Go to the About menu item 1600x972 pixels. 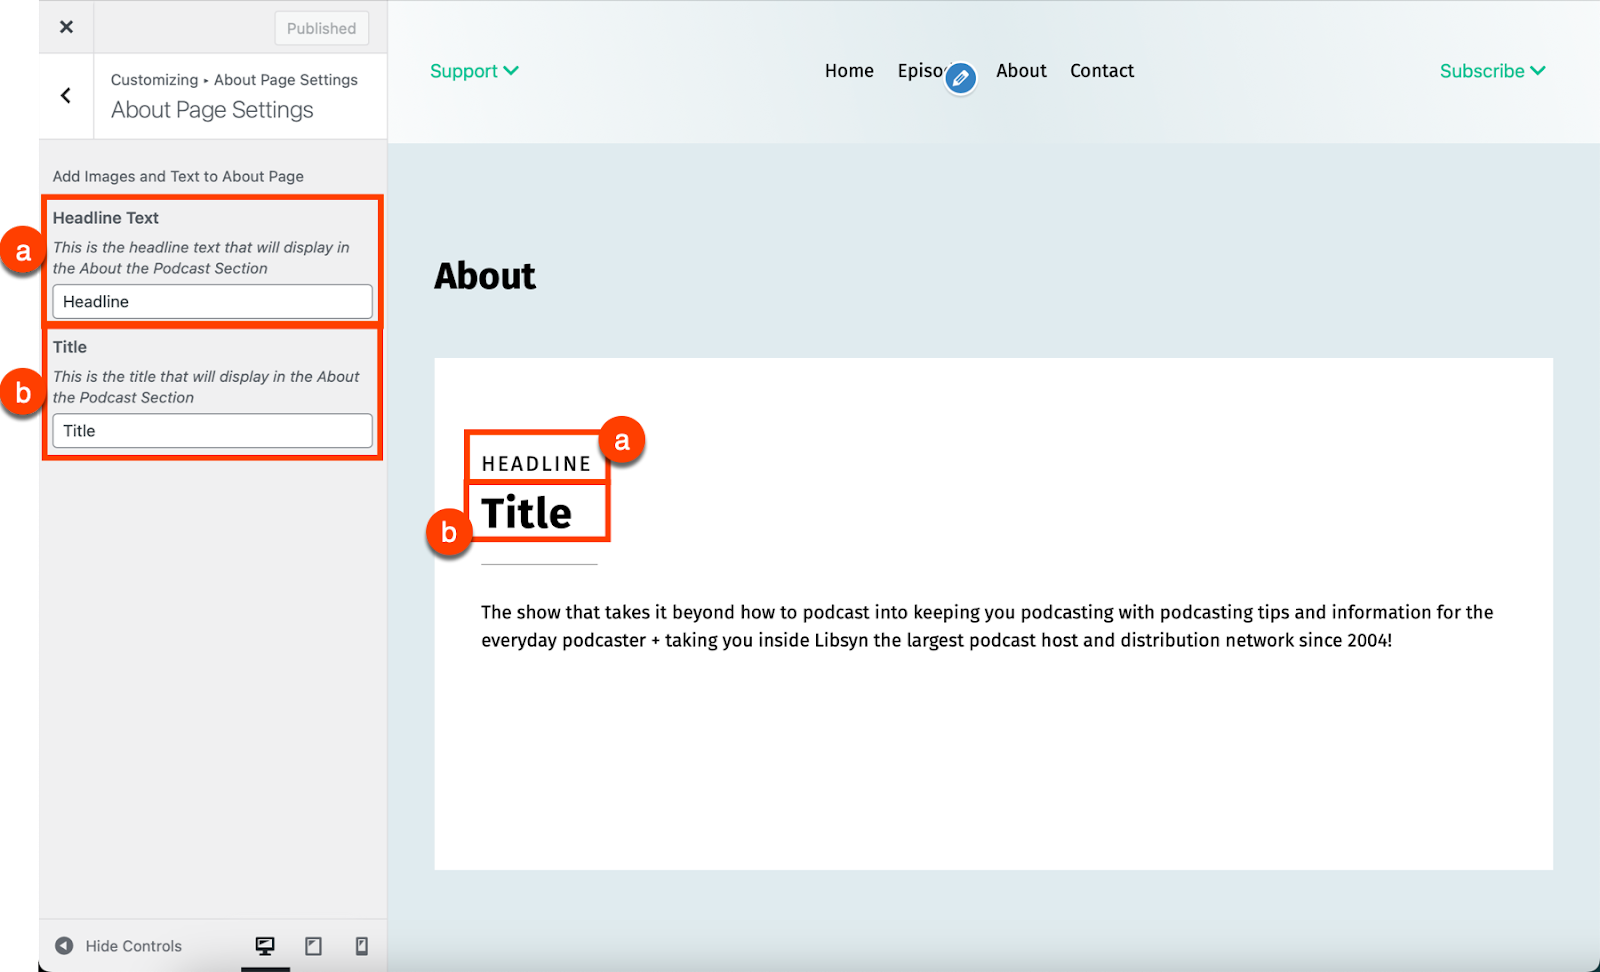coord(1021,71)
